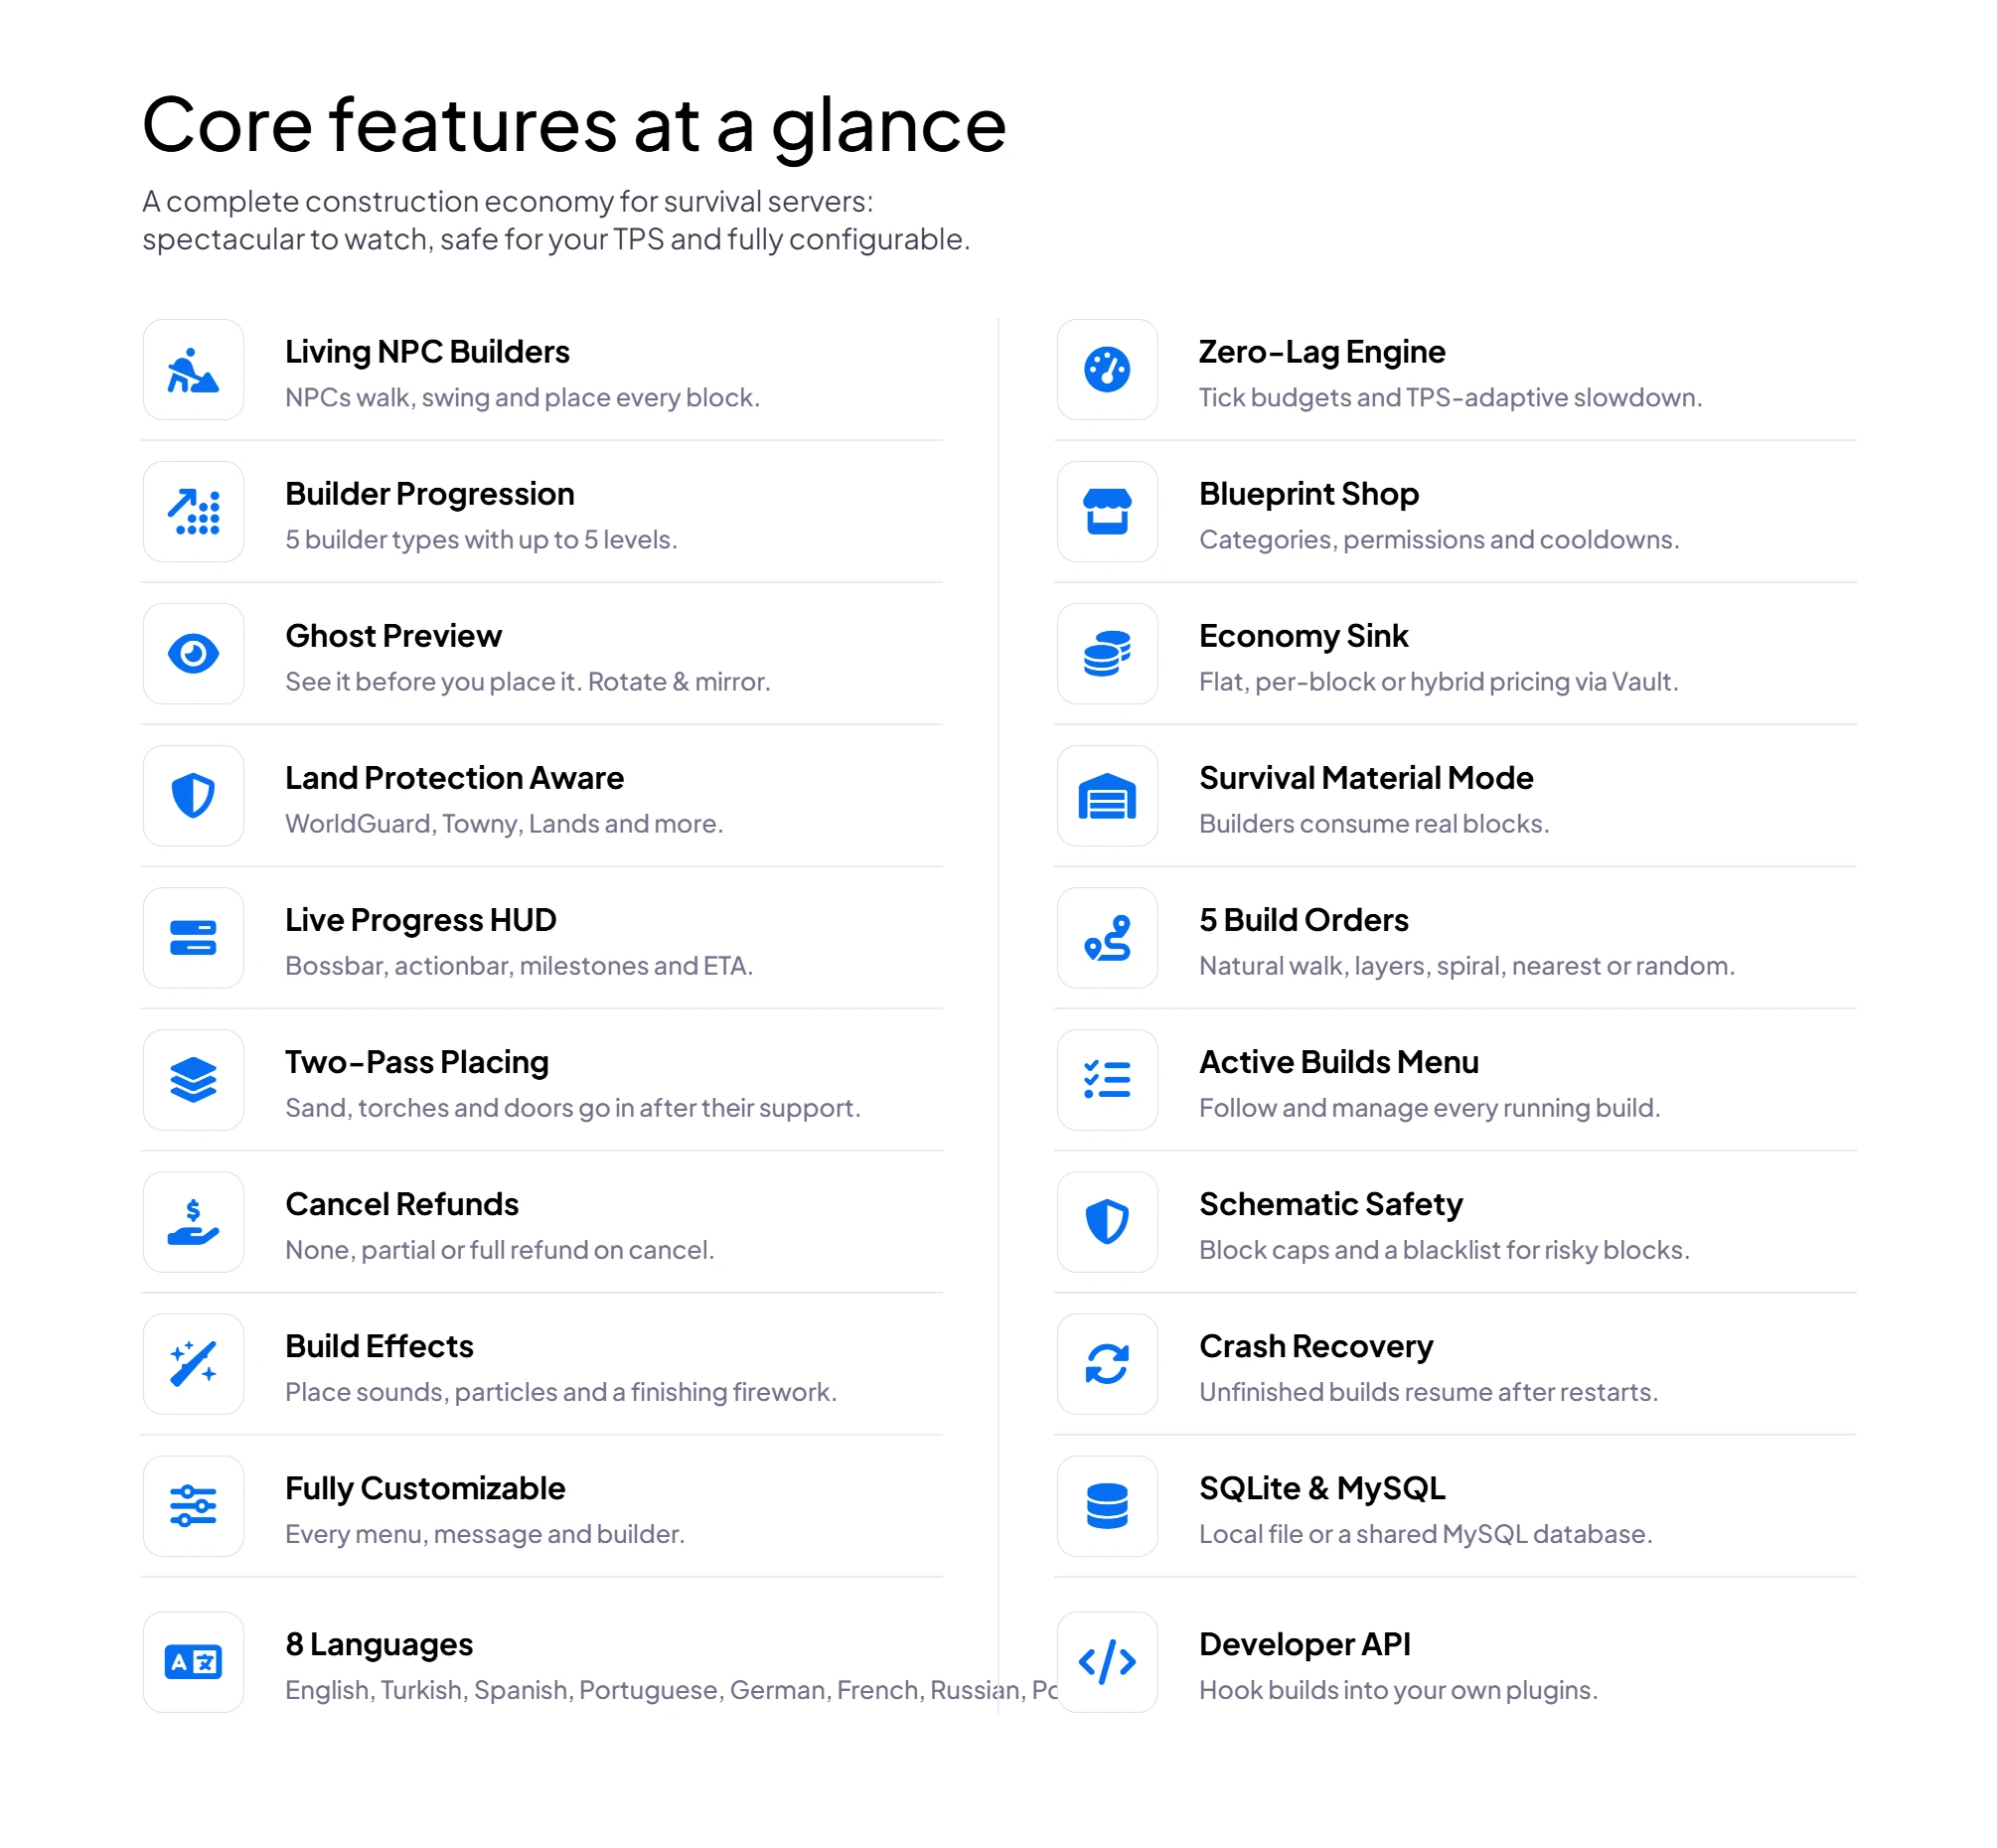
Task: Click the Builder Progression chart icon
Action: pos(193,512)
